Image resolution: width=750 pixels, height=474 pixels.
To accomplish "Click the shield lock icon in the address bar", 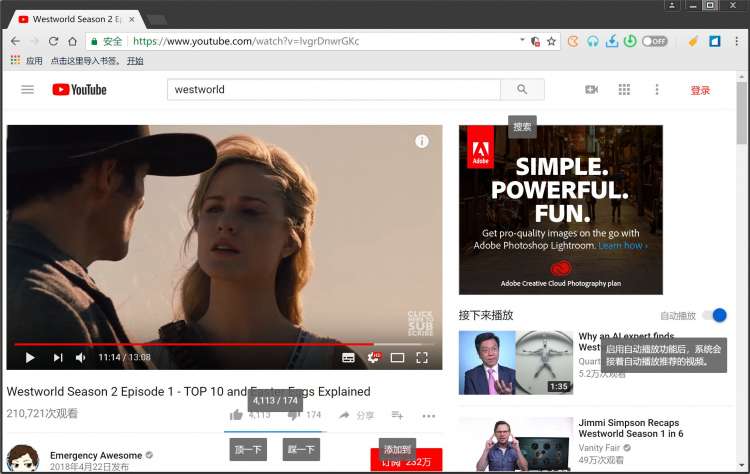I will click(x=535, y=41).
